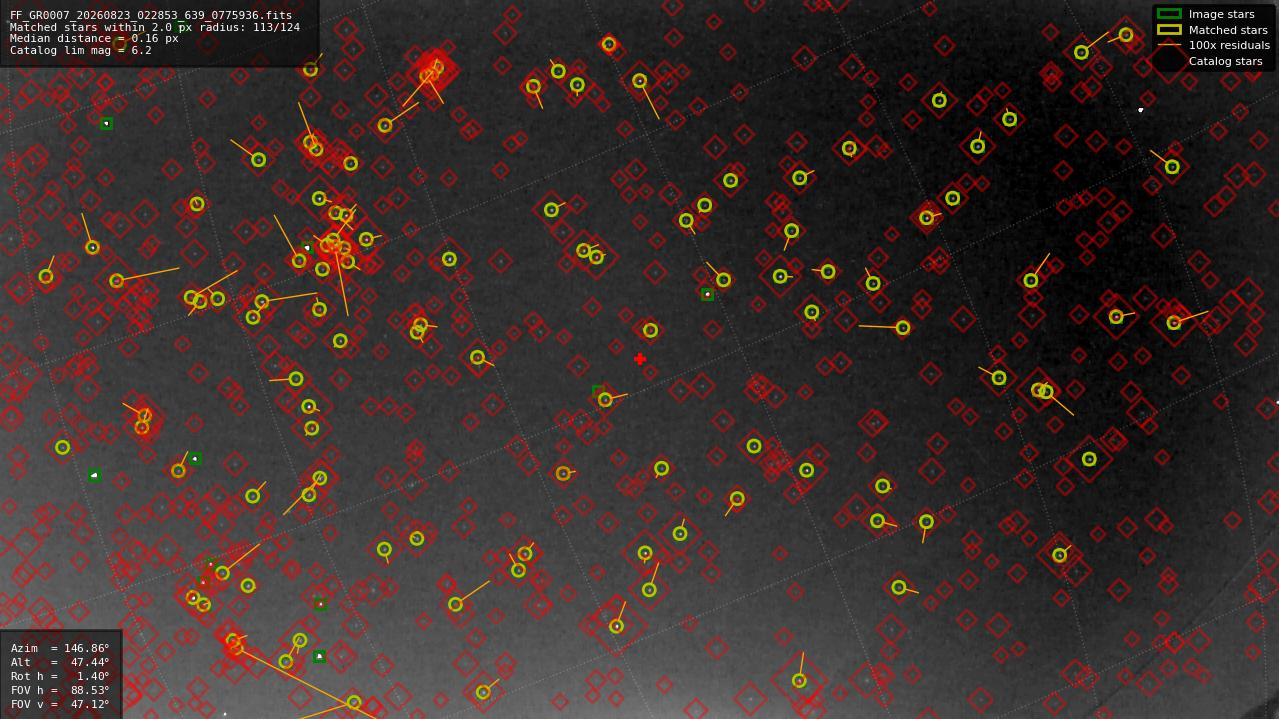Click the '100x residuals' legend label
The image size is (1279, 719).
point(1229,45)
